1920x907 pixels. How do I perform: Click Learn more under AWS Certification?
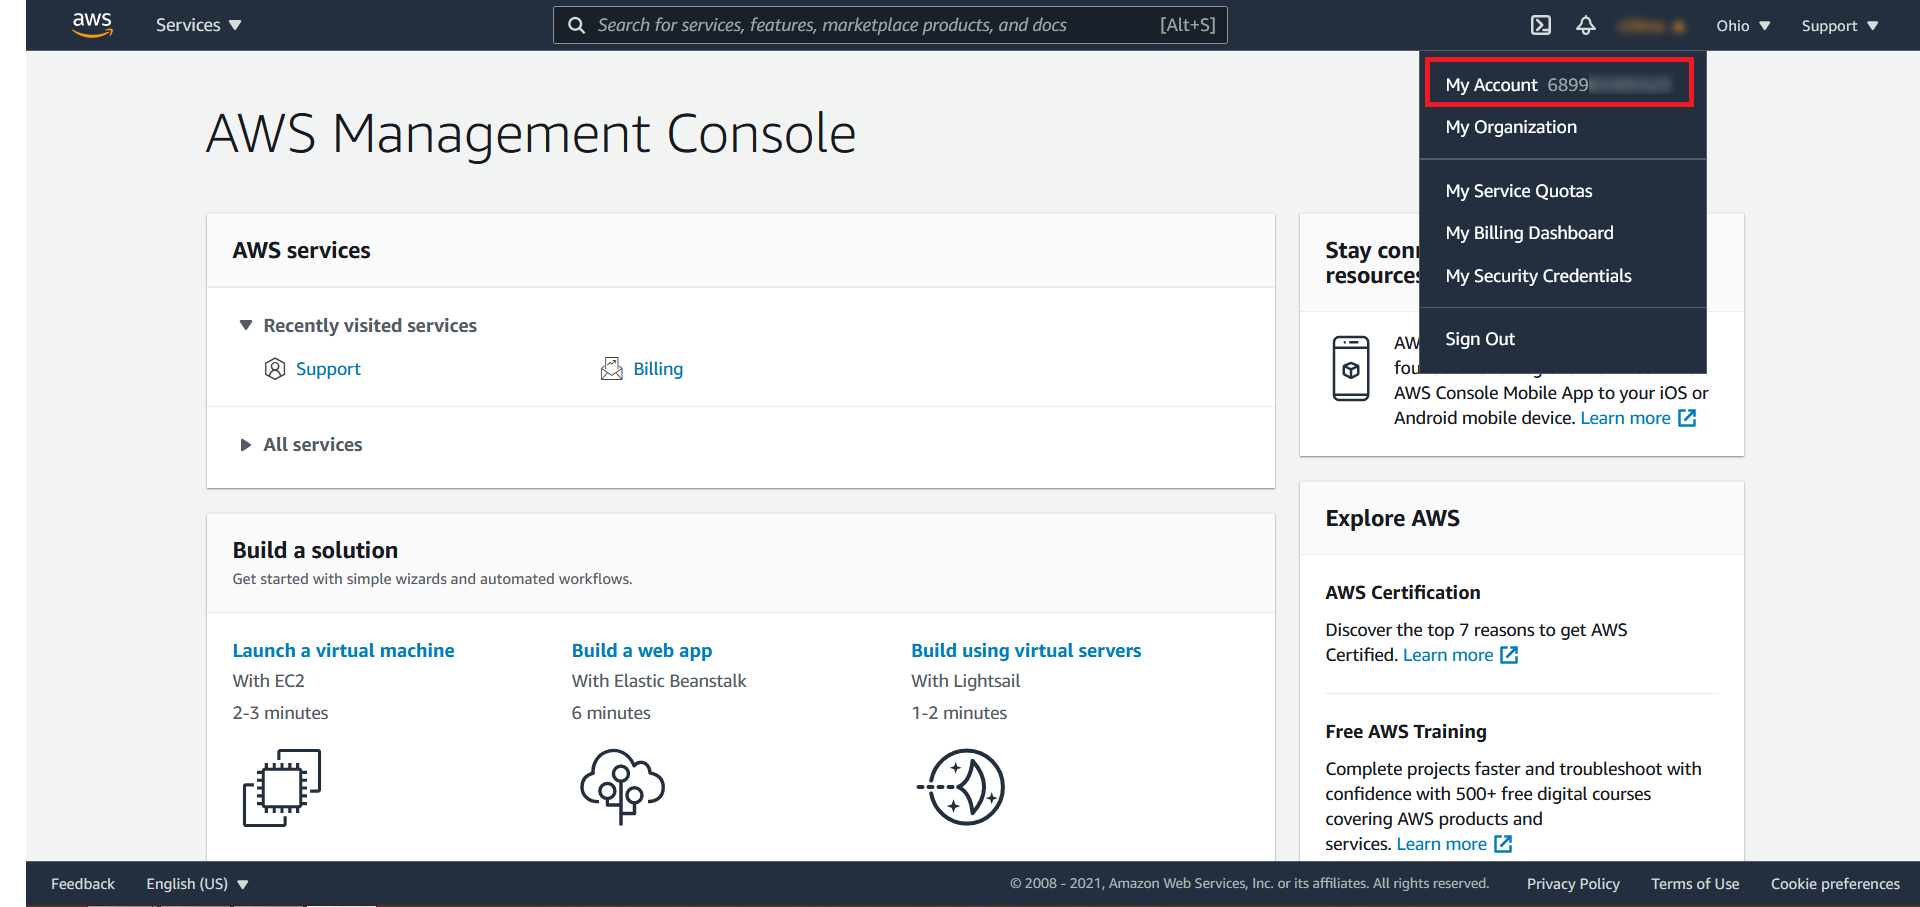pyautogui.click(x=1448, y=655)
